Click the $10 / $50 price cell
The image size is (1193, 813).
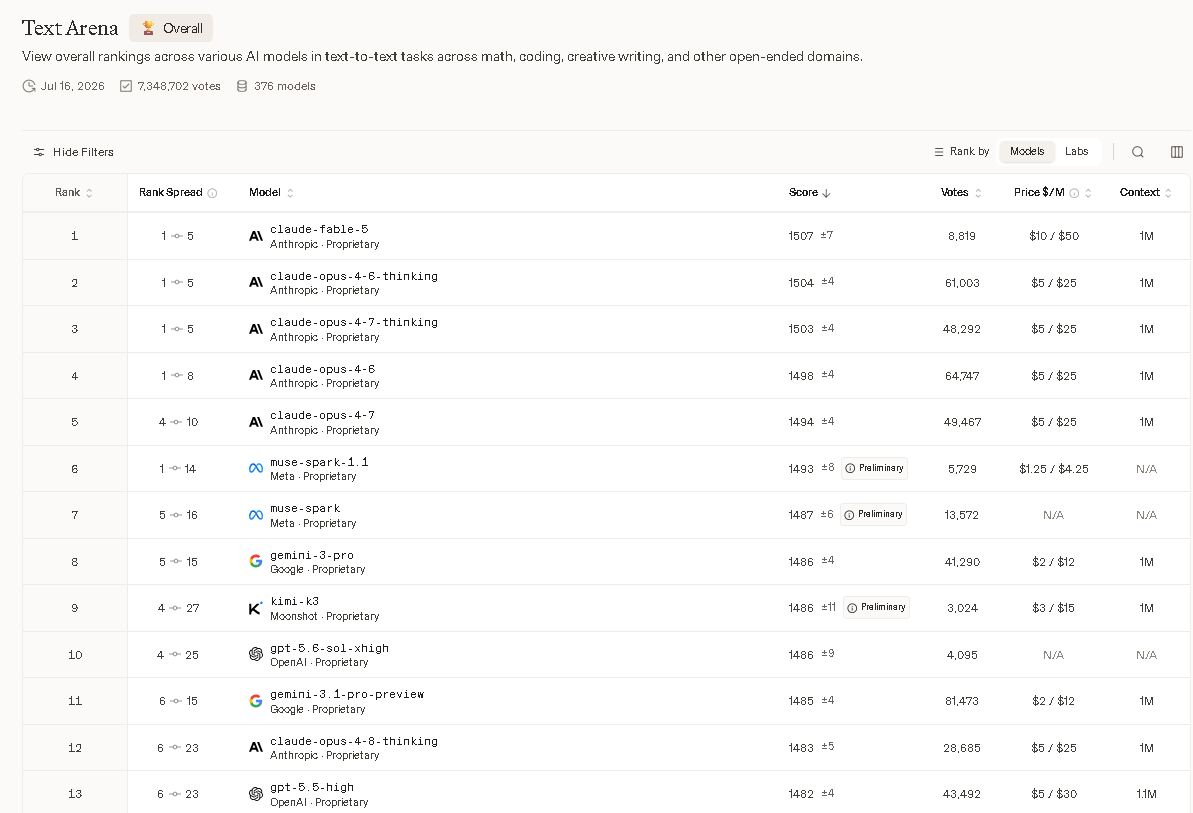pos(1054,237)
